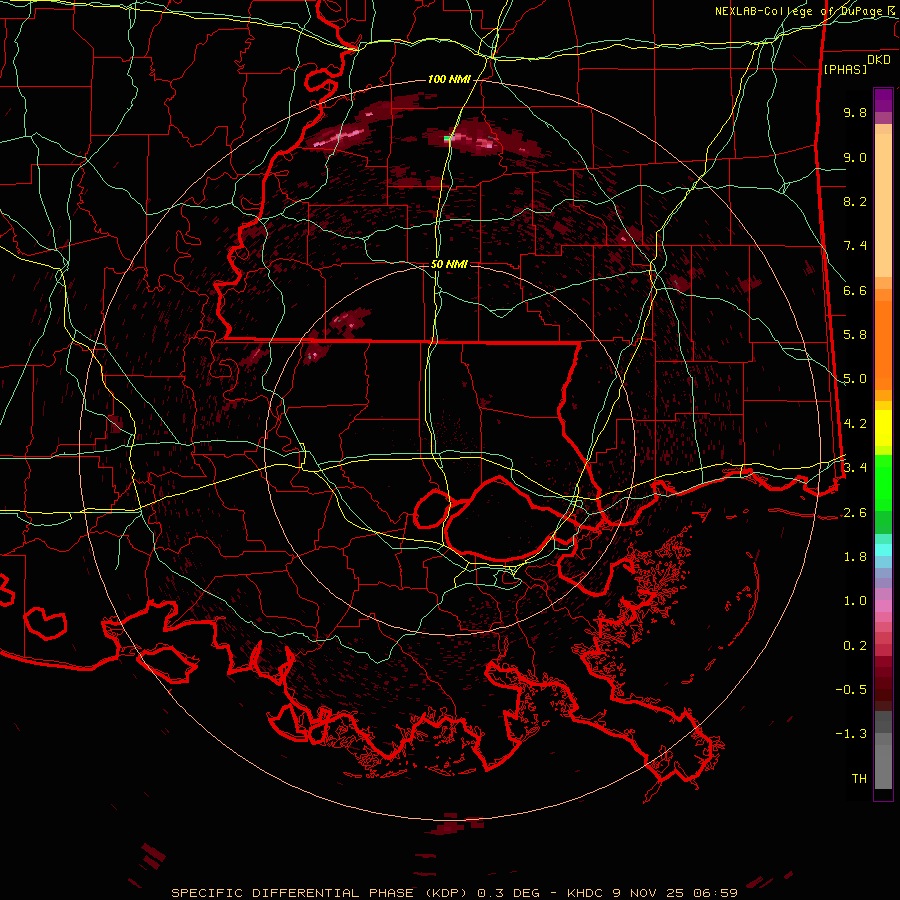The width and height of the screenshot is (900, 900).
Task: Click the 0.2 scale label
Action: pos(855,646)
